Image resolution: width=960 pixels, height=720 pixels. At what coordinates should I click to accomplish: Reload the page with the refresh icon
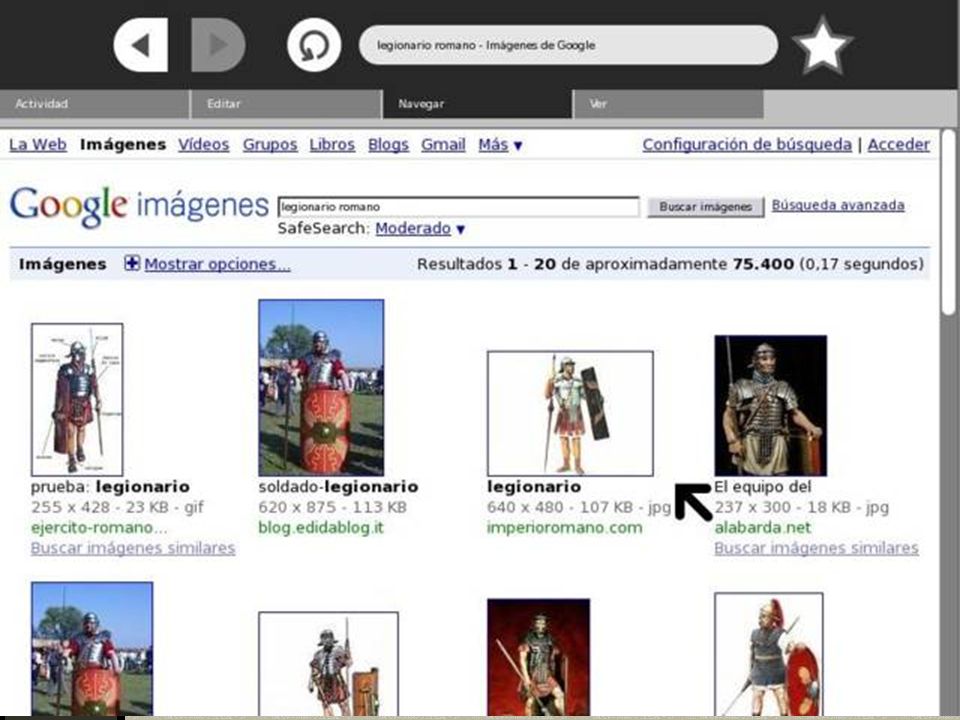pyautogui.click(x=314, y=45)
